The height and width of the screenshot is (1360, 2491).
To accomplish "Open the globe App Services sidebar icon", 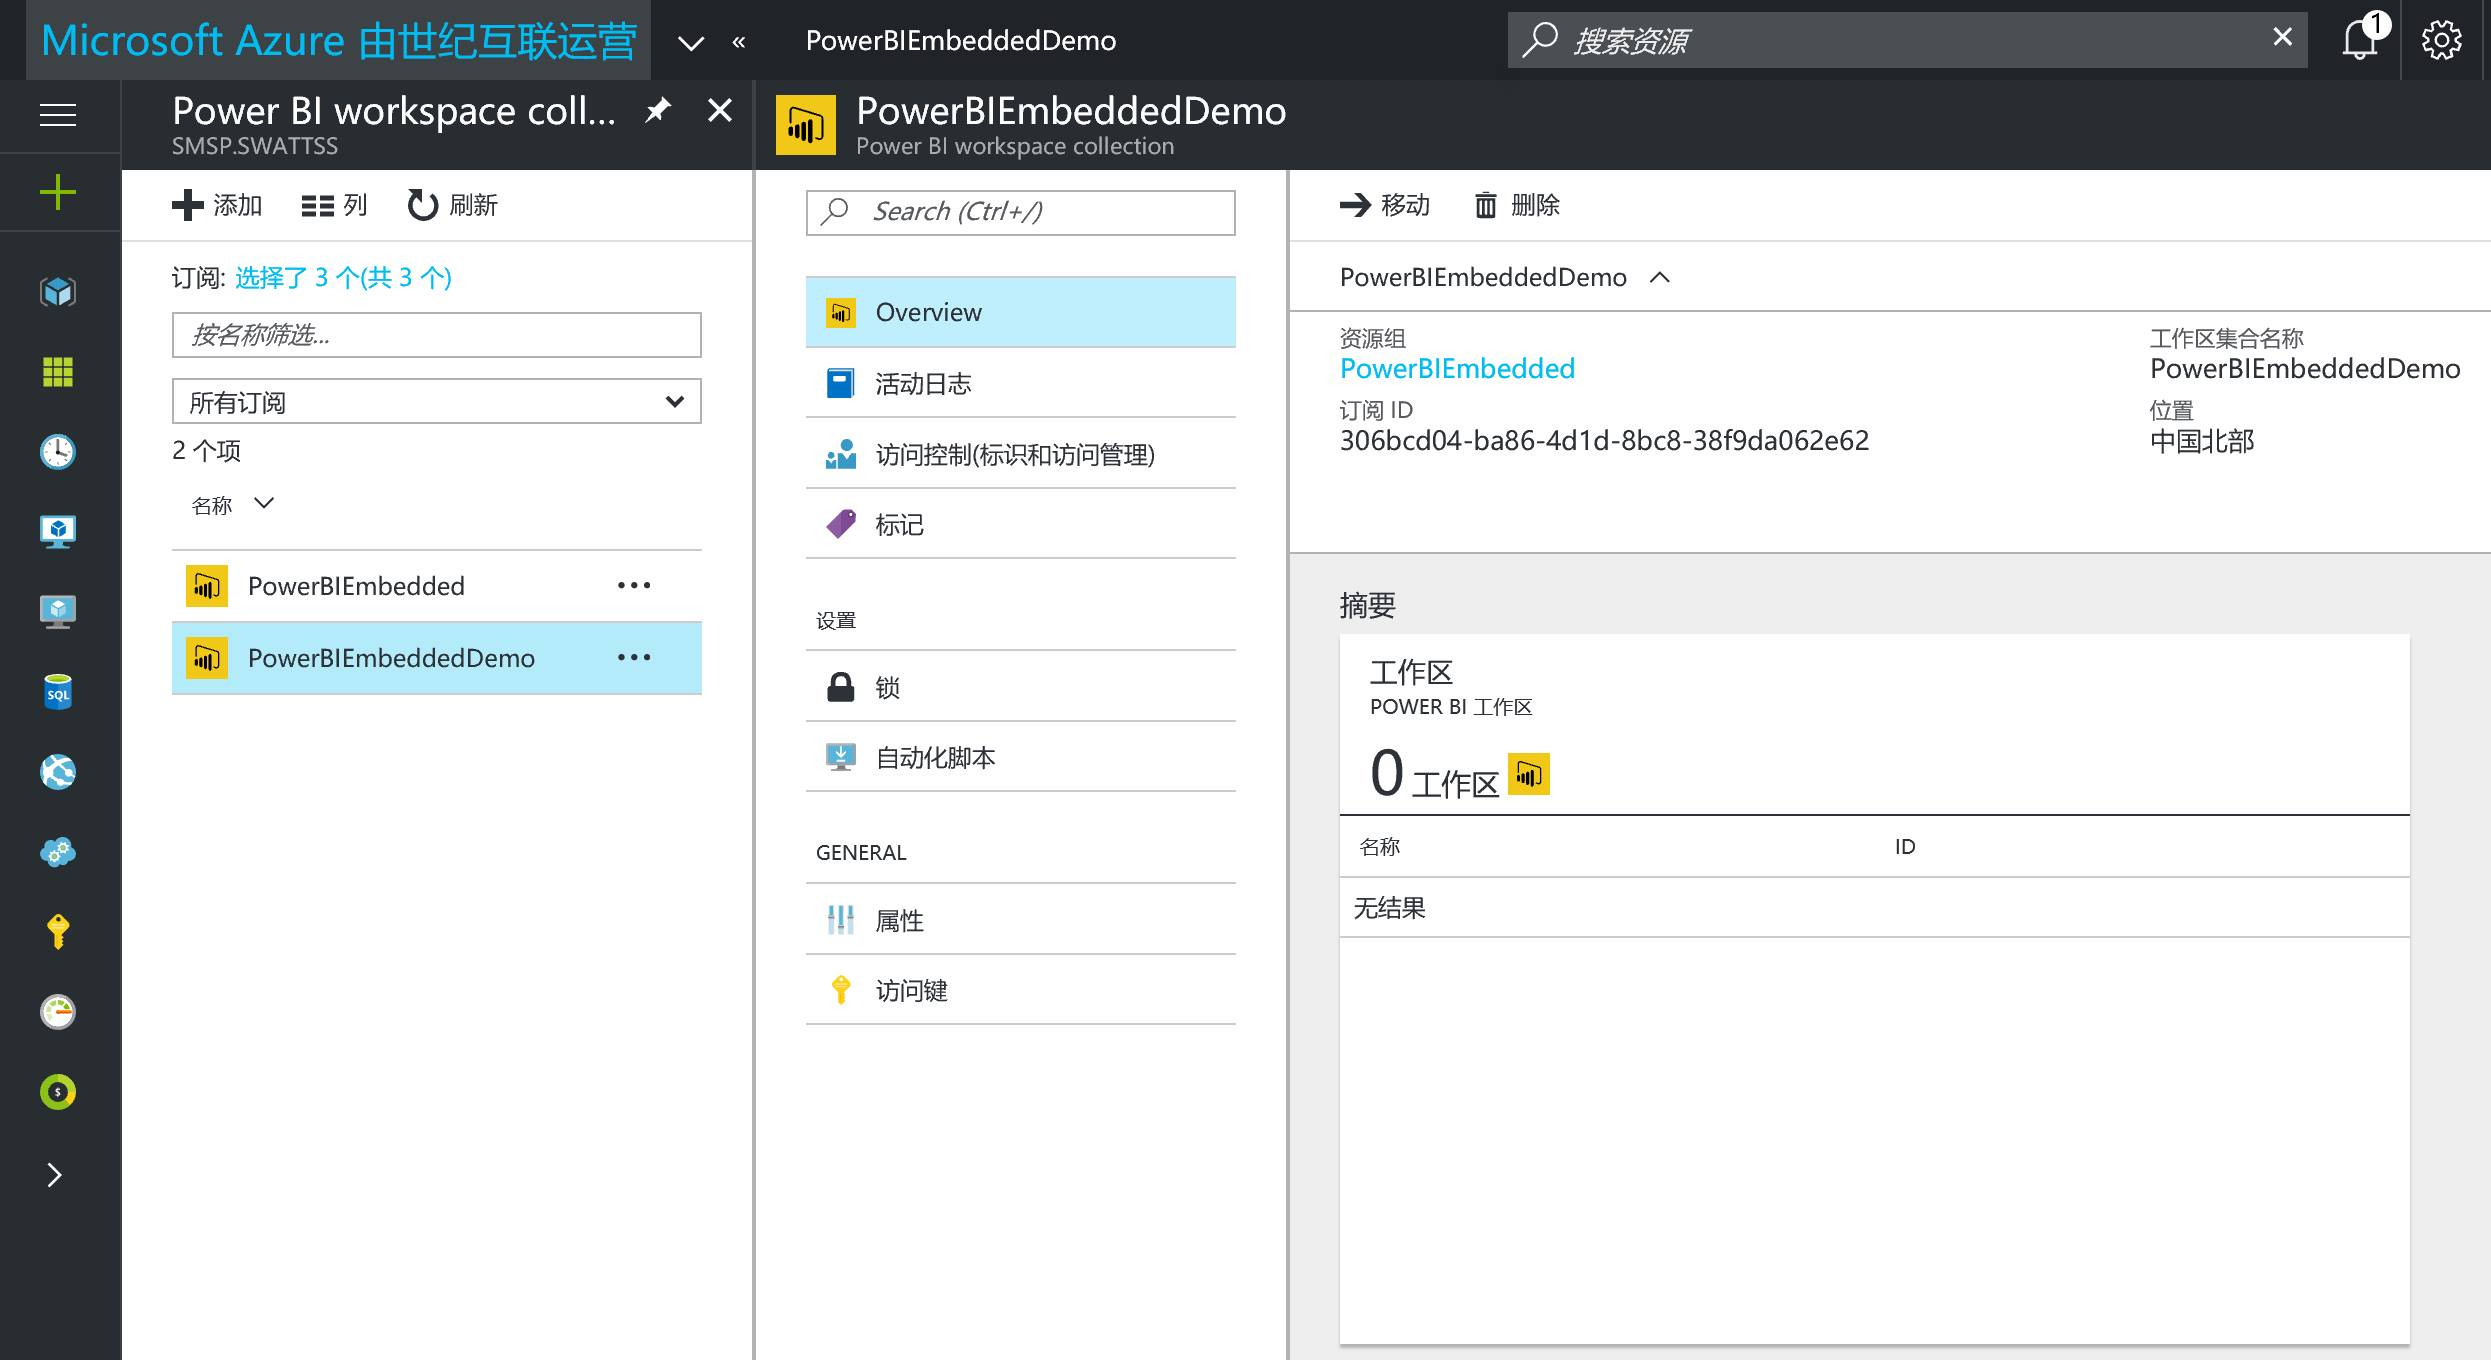I will pos(58,772).
